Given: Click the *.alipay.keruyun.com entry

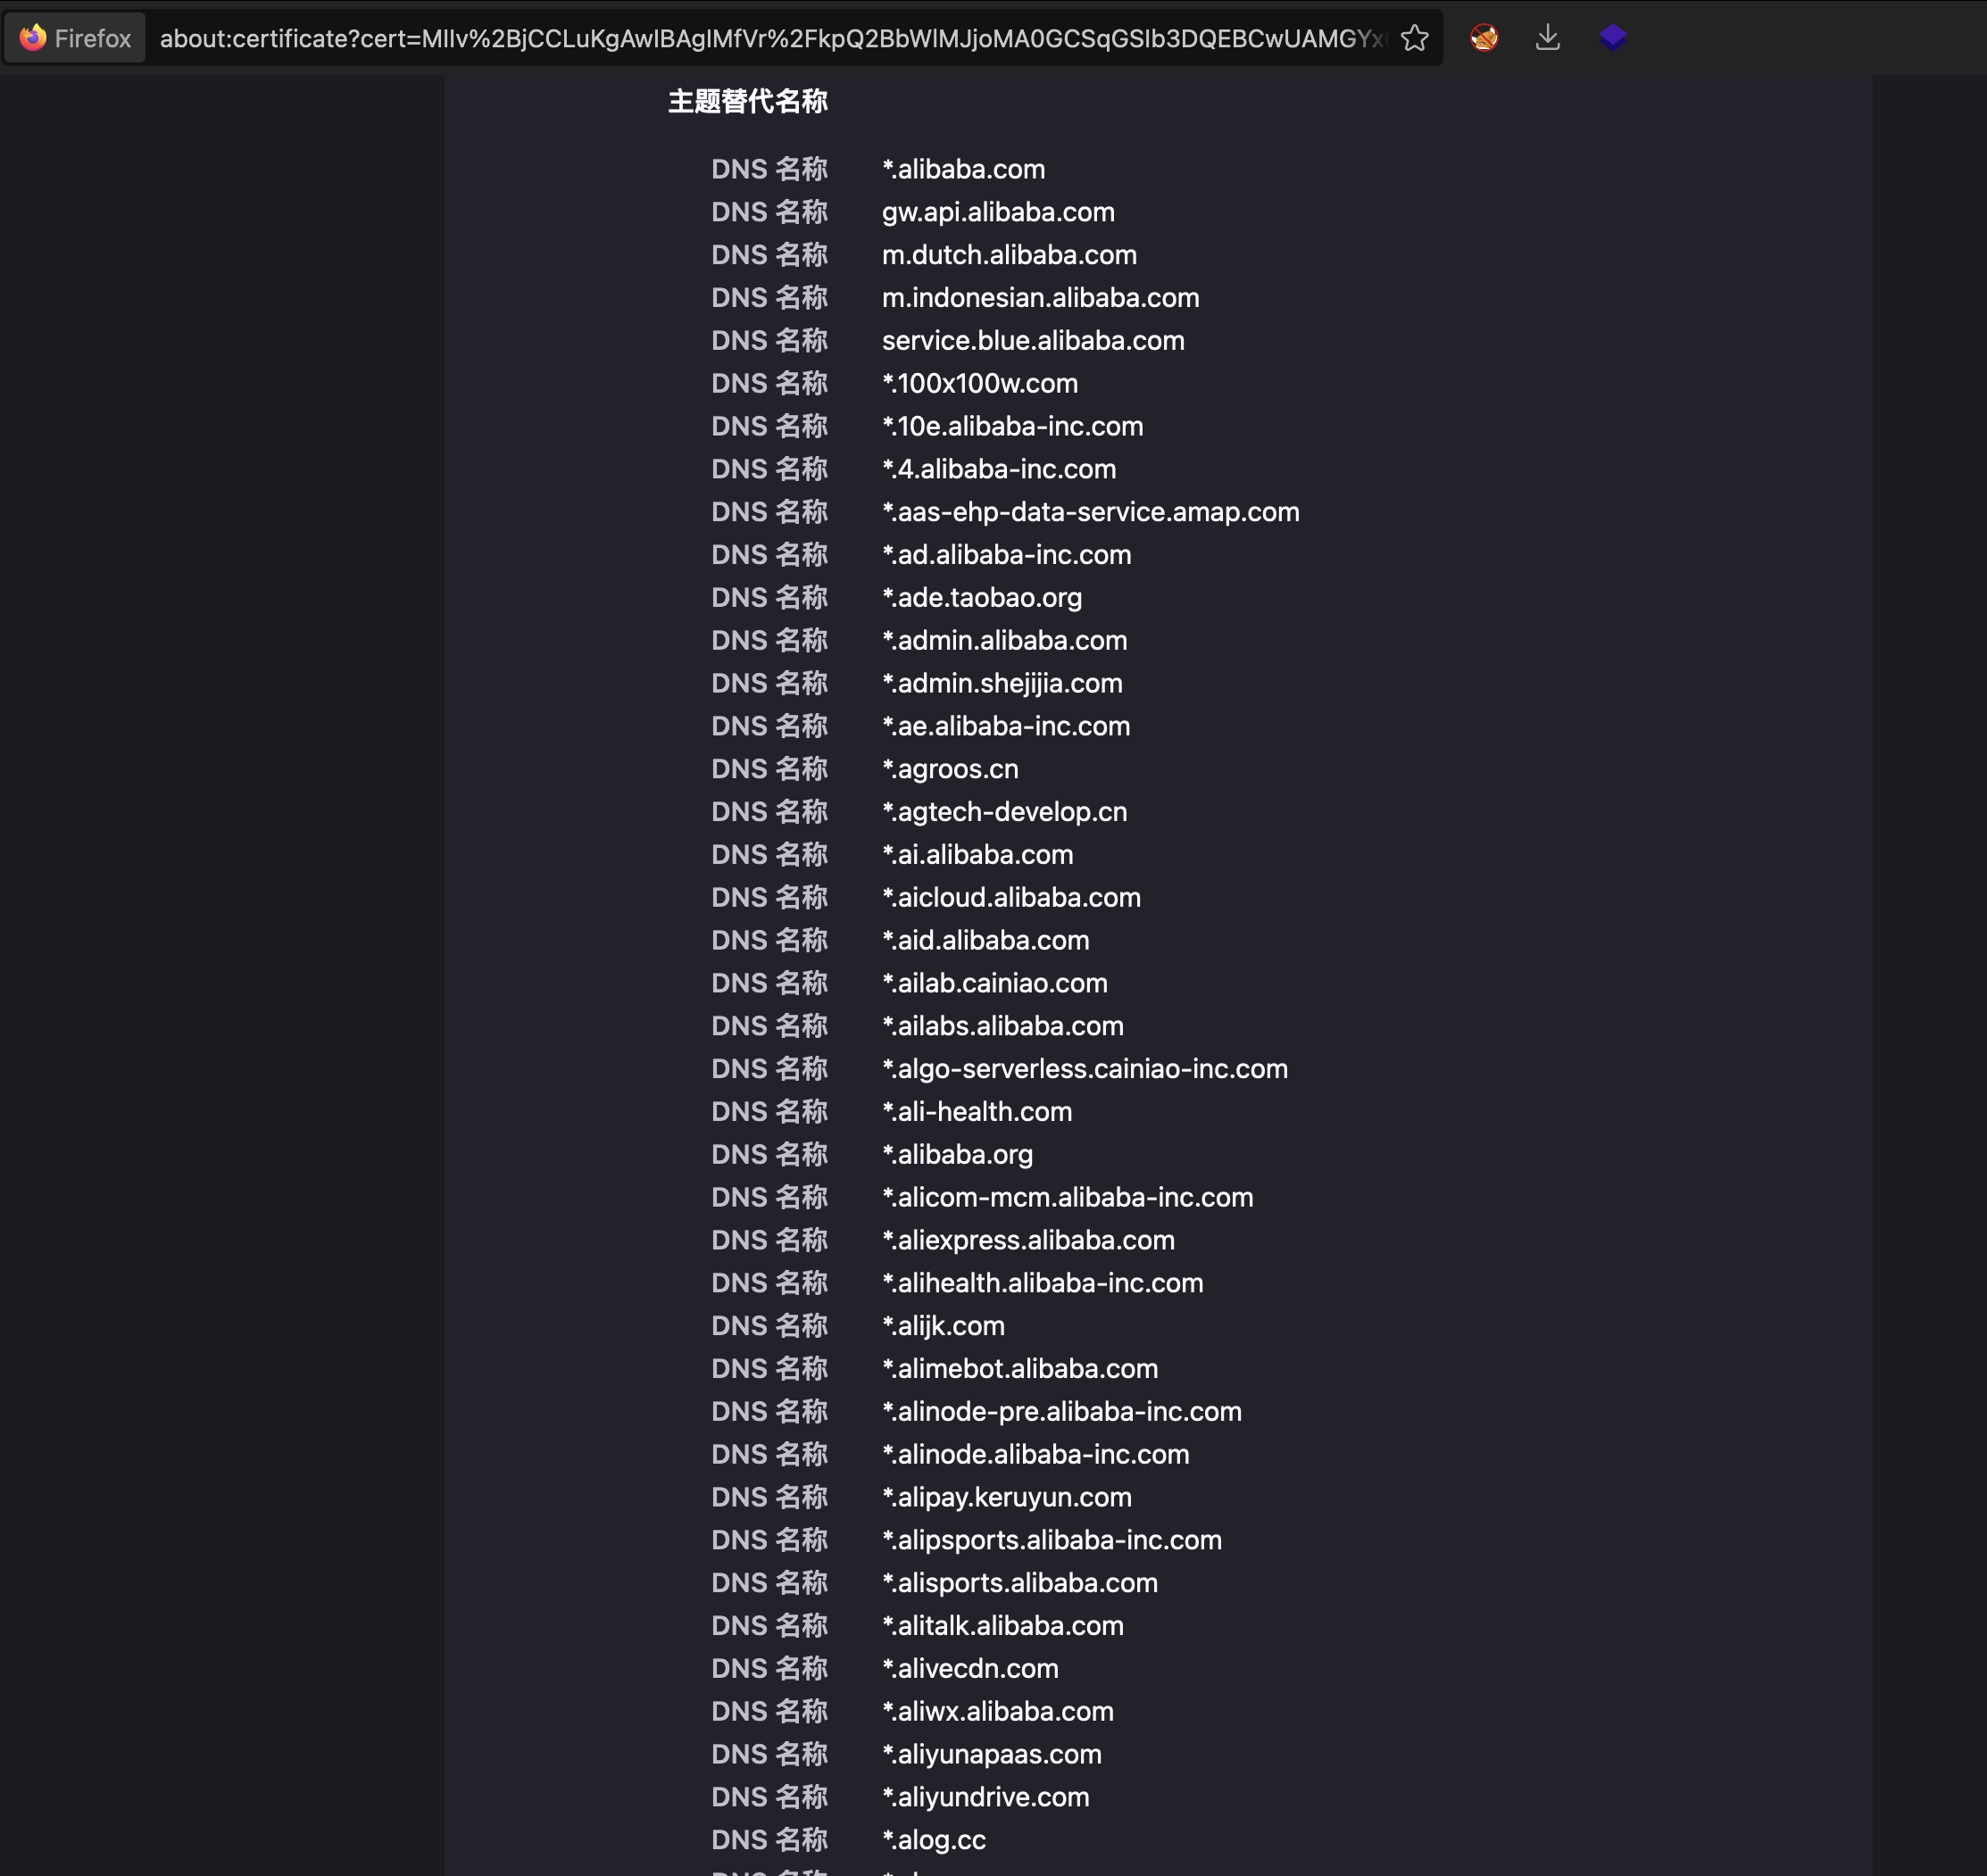Looking at the screenshot, I should [1006, 1497].
